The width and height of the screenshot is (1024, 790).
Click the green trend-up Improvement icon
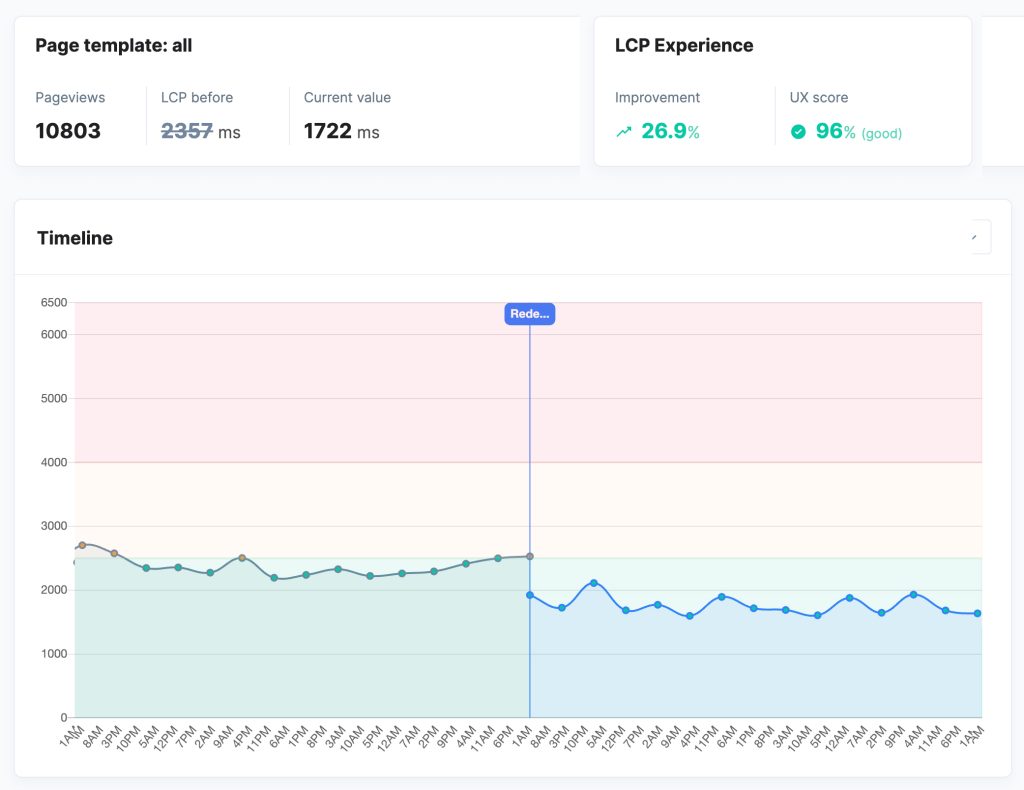click(624, 131)
